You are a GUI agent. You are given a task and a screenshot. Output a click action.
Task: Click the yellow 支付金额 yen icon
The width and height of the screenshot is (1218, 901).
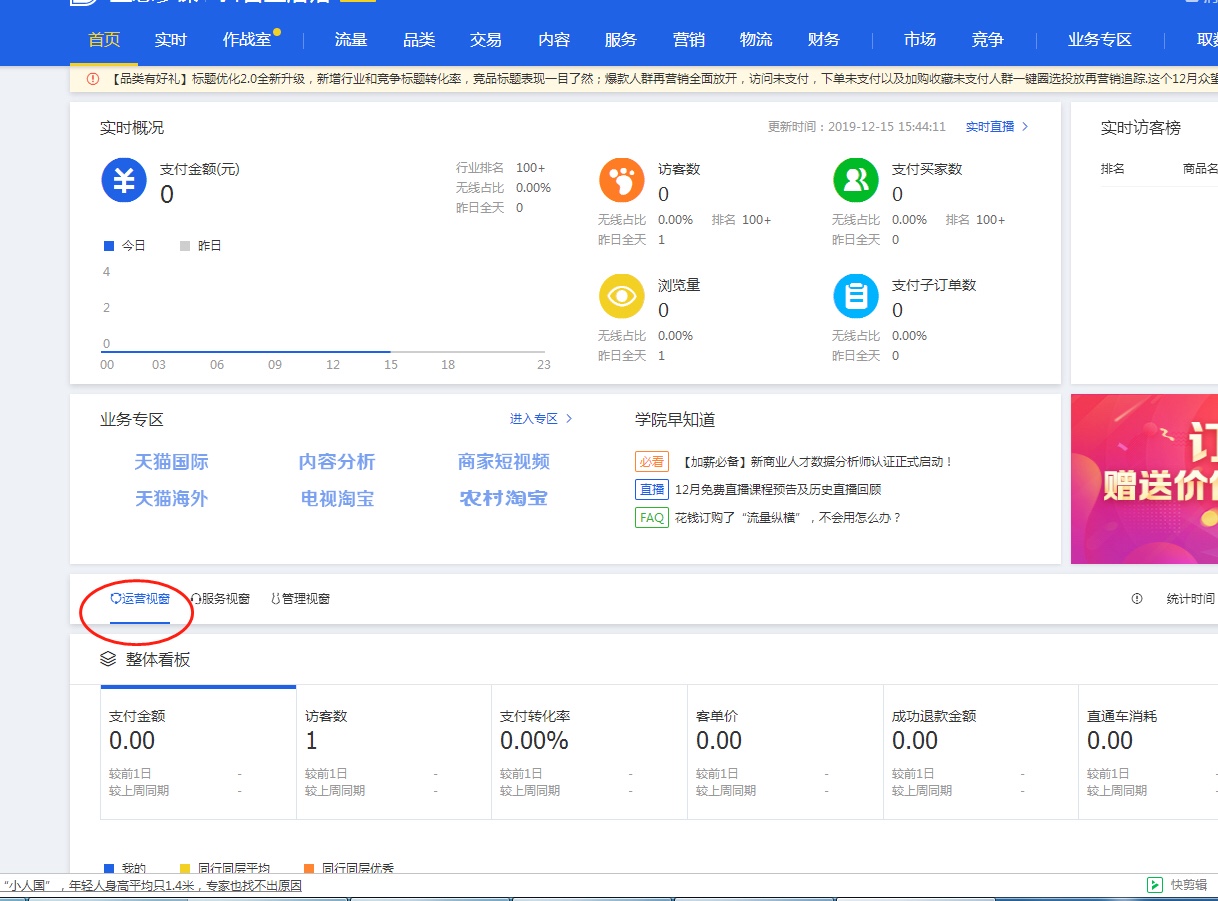click(x=123, y=180)
